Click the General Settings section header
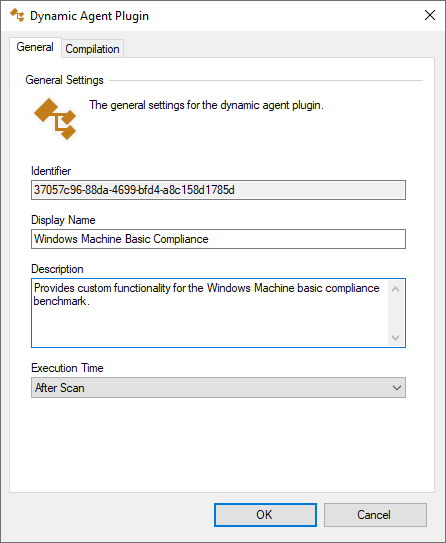446x543 pixels. point(64,80)
